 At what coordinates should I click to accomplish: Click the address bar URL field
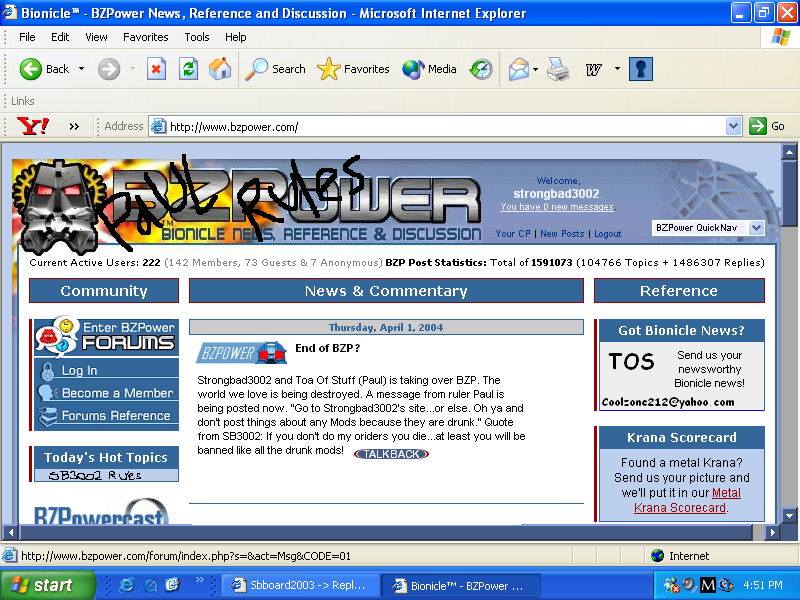(447, 127)
